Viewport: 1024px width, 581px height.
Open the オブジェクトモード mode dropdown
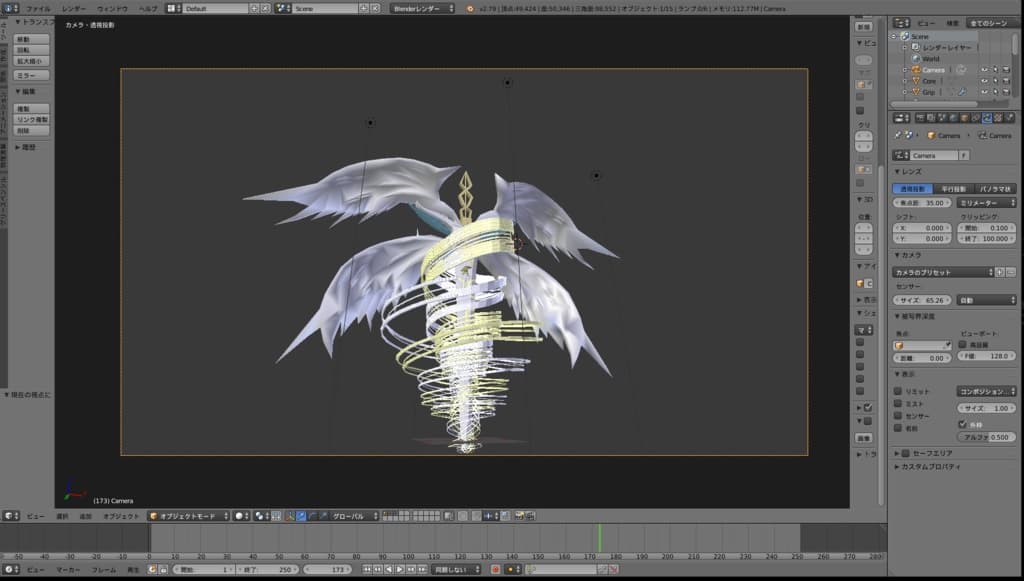[x=187, y=516]
